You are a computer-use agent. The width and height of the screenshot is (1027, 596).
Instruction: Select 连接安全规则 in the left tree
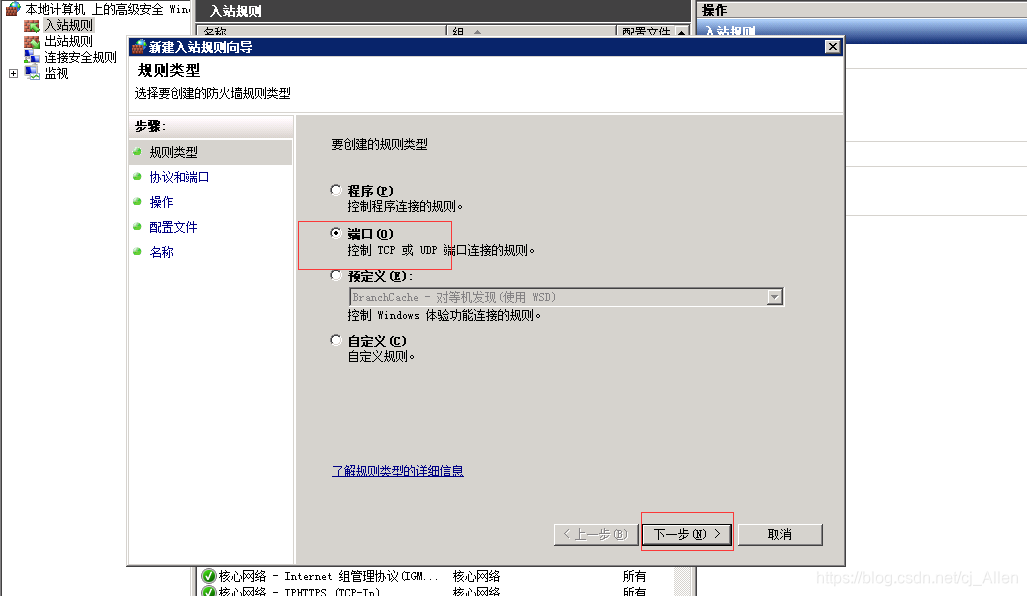click(x=81, y=57)
